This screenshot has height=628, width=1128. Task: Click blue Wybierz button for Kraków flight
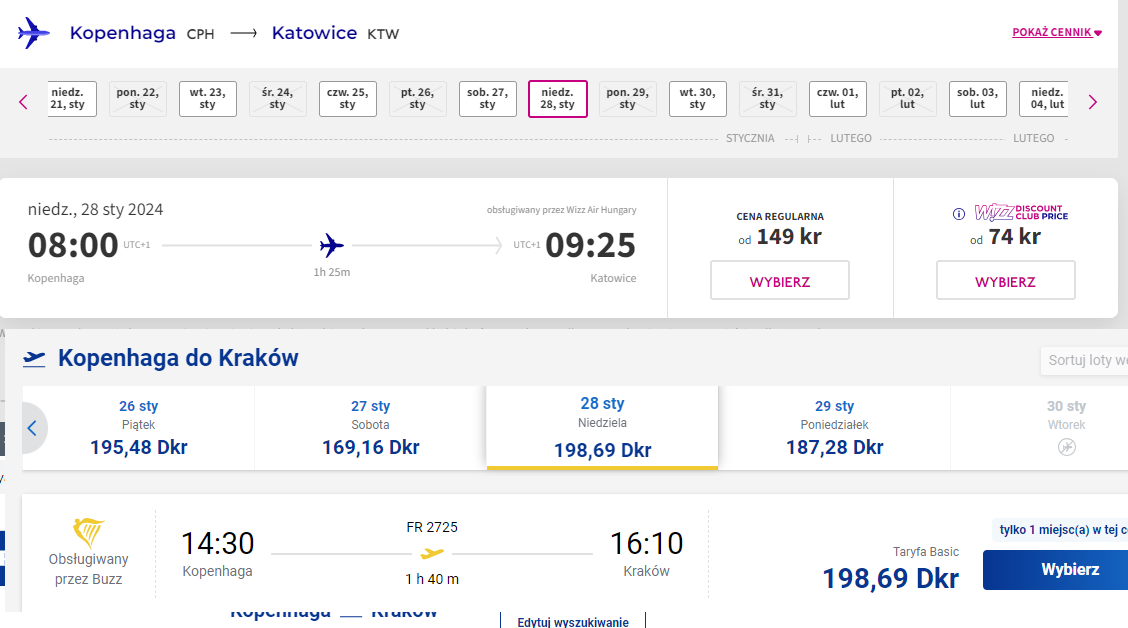coord(1055,570)
